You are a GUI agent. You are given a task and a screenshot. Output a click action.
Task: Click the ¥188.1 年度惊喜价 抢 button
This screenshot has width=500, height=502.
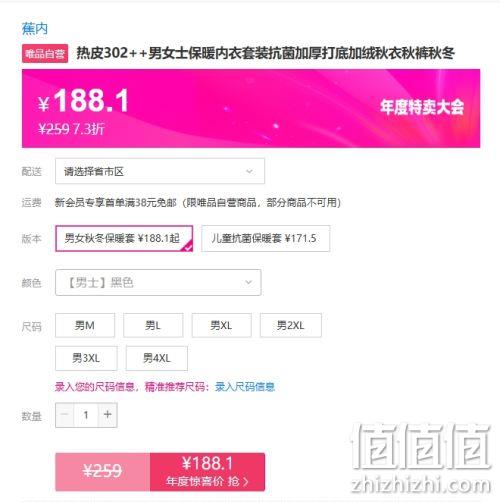click(x=207, y=472)
